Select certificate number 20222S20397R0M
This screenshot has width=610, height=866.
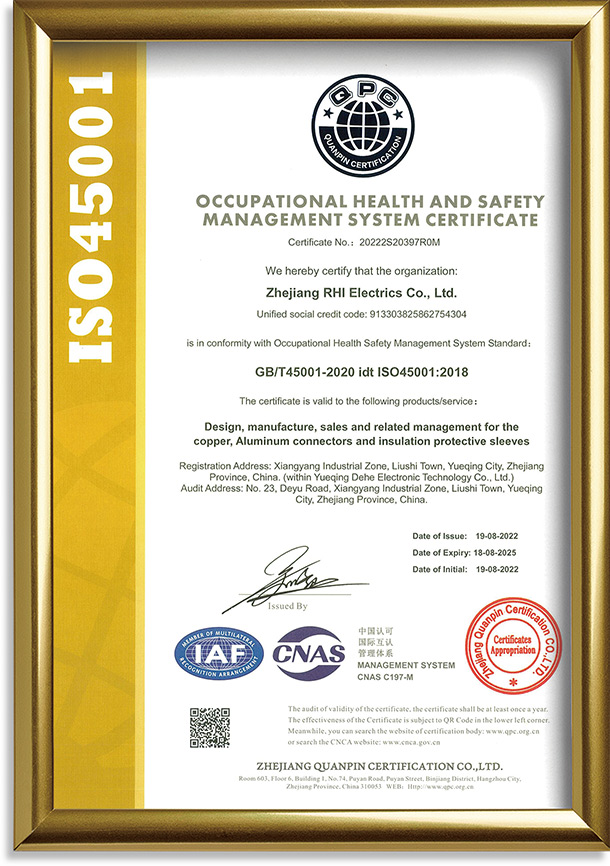pos(399,242)
